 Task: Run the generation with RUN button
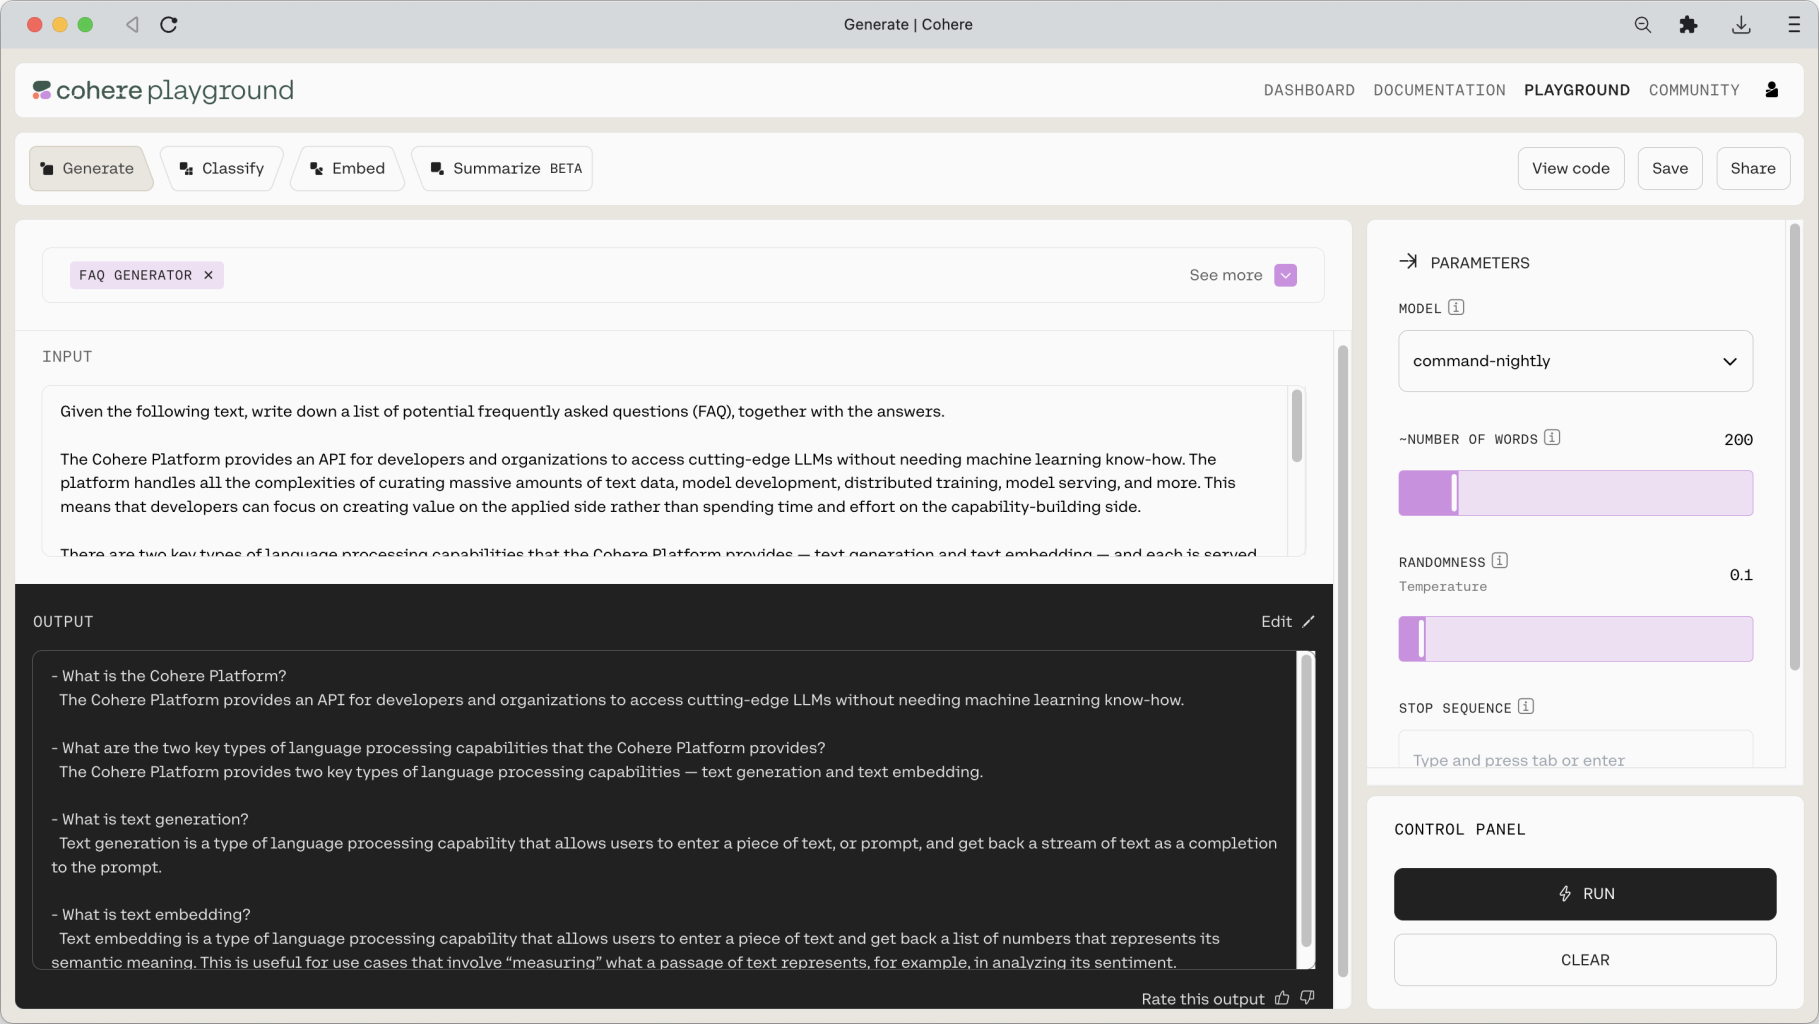pos(1585,894)
